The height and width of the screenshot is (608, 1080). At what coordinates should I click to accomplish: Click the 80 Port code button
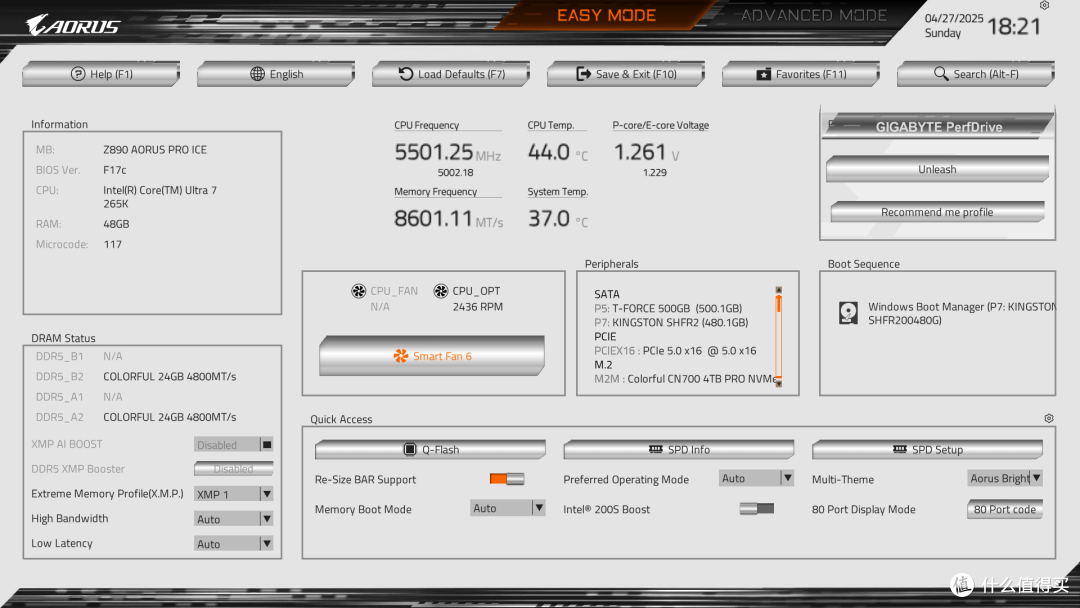tap(1005, 510)
